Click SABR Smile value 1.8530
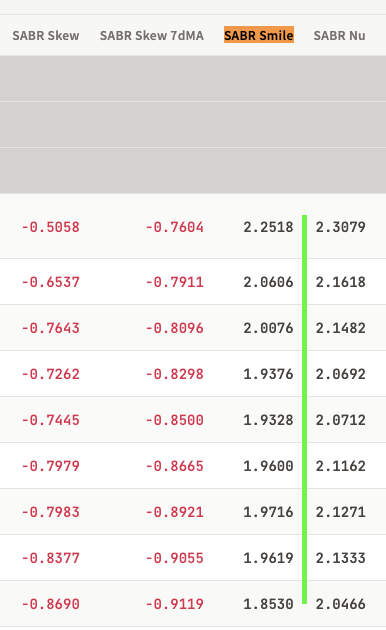386x630 pixels. (268, 604)
